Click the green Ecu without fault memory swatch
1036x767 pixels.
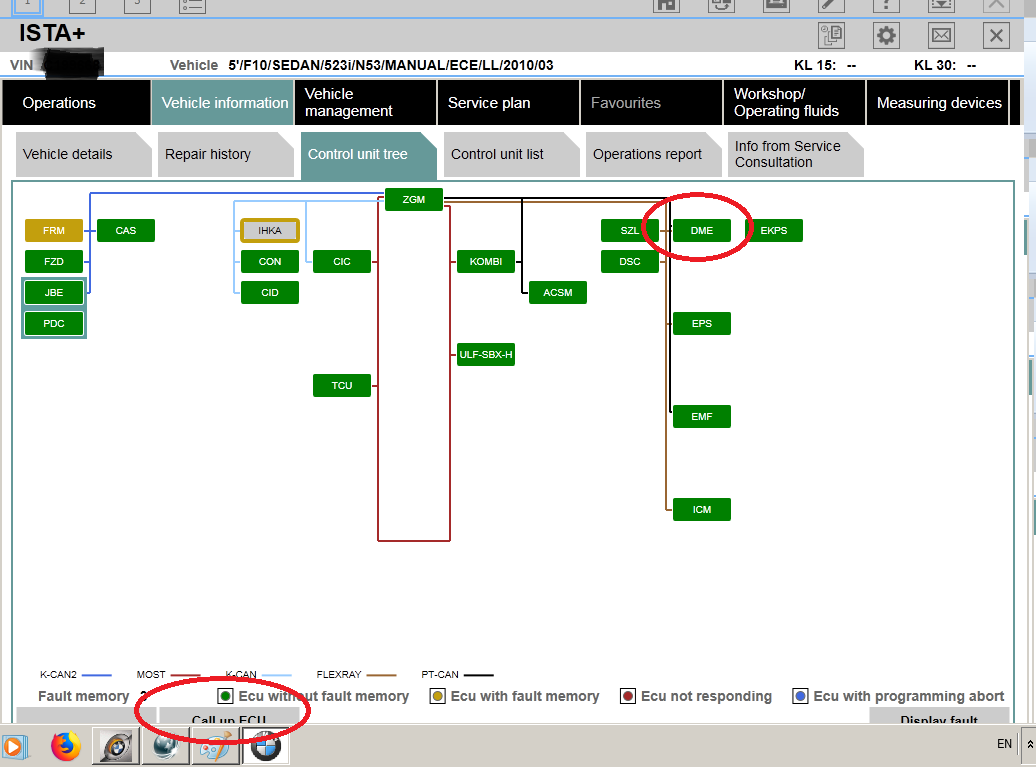point(226,696)
